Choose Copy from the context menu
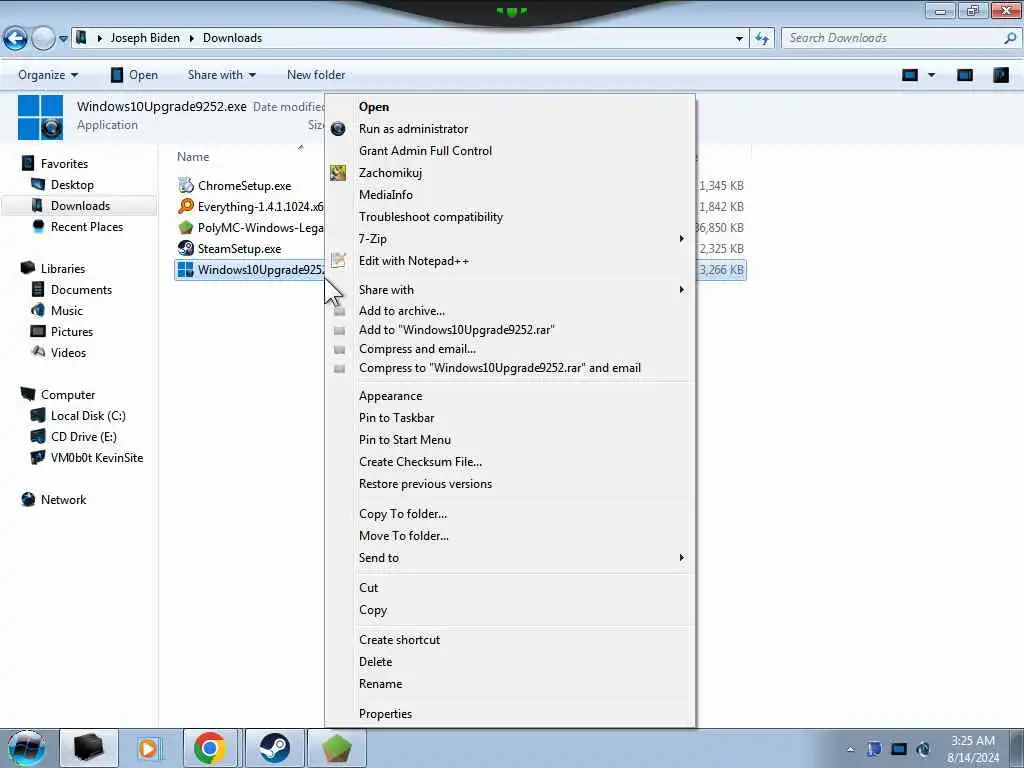This screenshot has width=1024, height=768. (373, 610)
